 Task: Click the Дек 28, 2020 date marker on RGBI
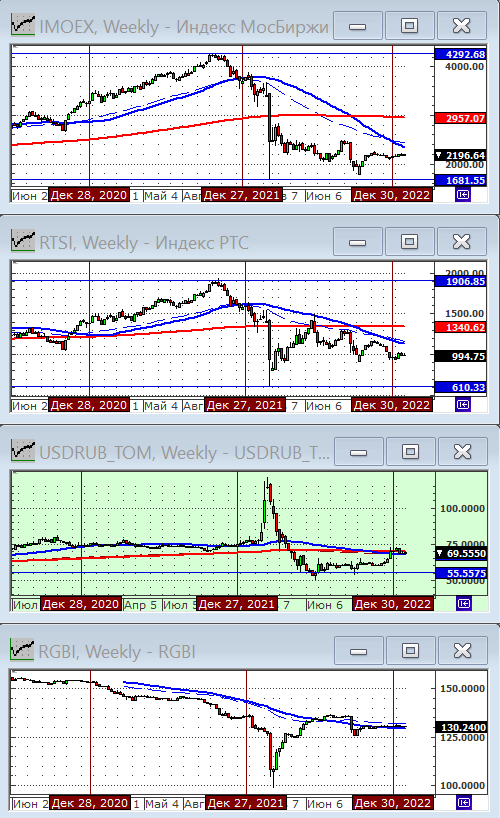coord(90,803)
